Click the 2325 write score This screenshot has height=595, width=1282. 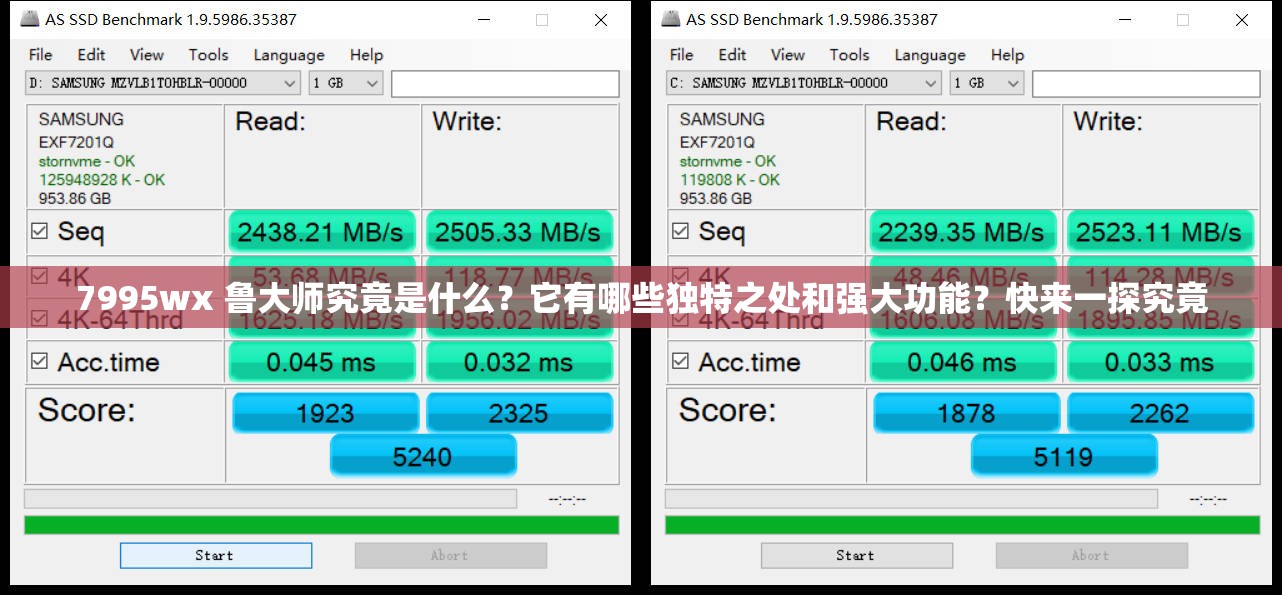519,412
